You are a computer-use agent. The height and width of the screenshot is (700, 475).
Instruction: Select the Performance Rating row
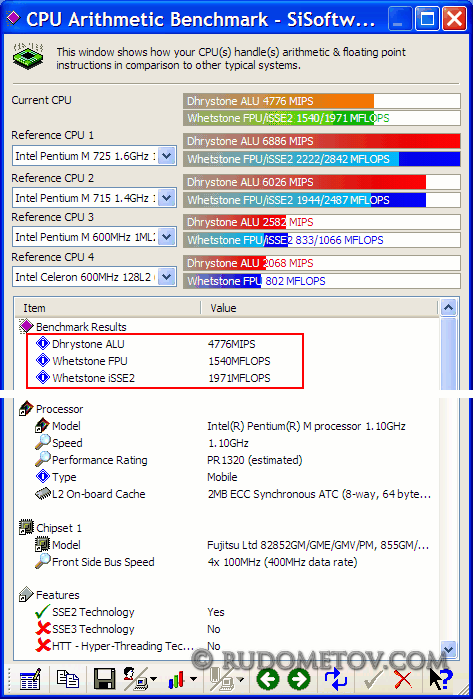tap(228, 460)
